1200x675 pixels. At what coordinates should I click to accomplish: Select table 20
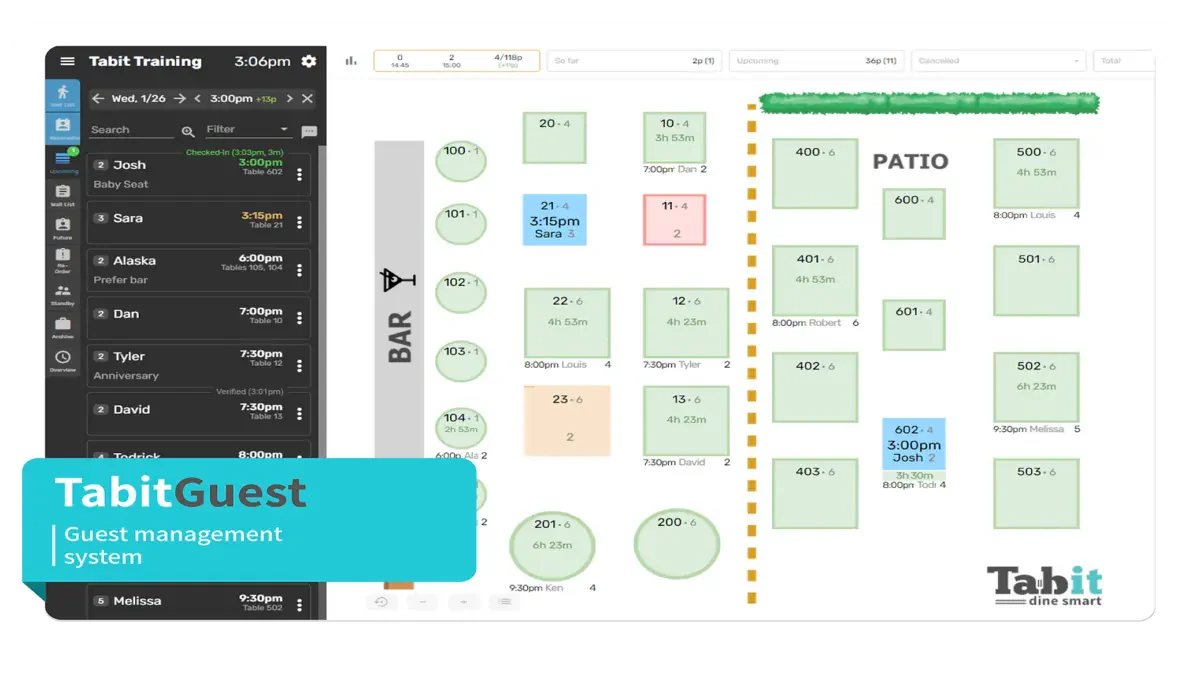pos(555,138)
